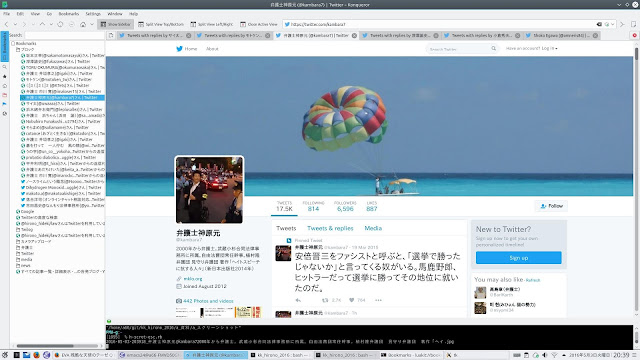This screenshot has height=360, width=640.
Task: Open the Go menu
Action: [49, 13]
